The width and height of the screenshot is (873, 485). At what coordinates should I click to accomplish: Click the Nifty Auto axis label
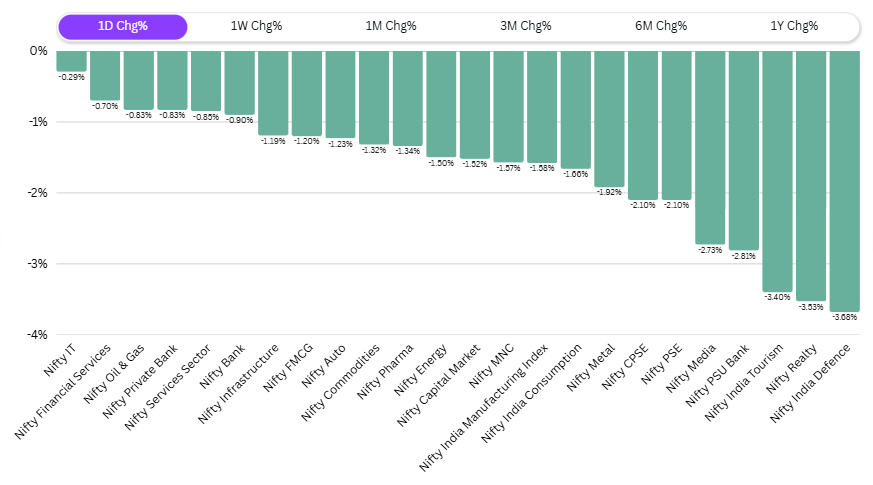pyautogui.click(x=330, y=365)
